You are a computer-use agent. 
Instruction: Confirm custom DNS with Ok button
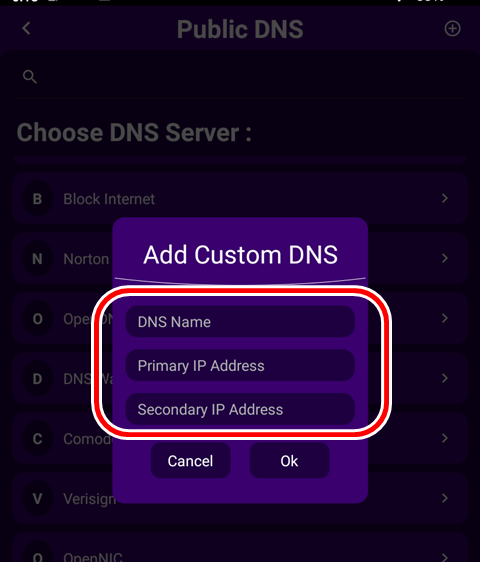coord(289,461)
